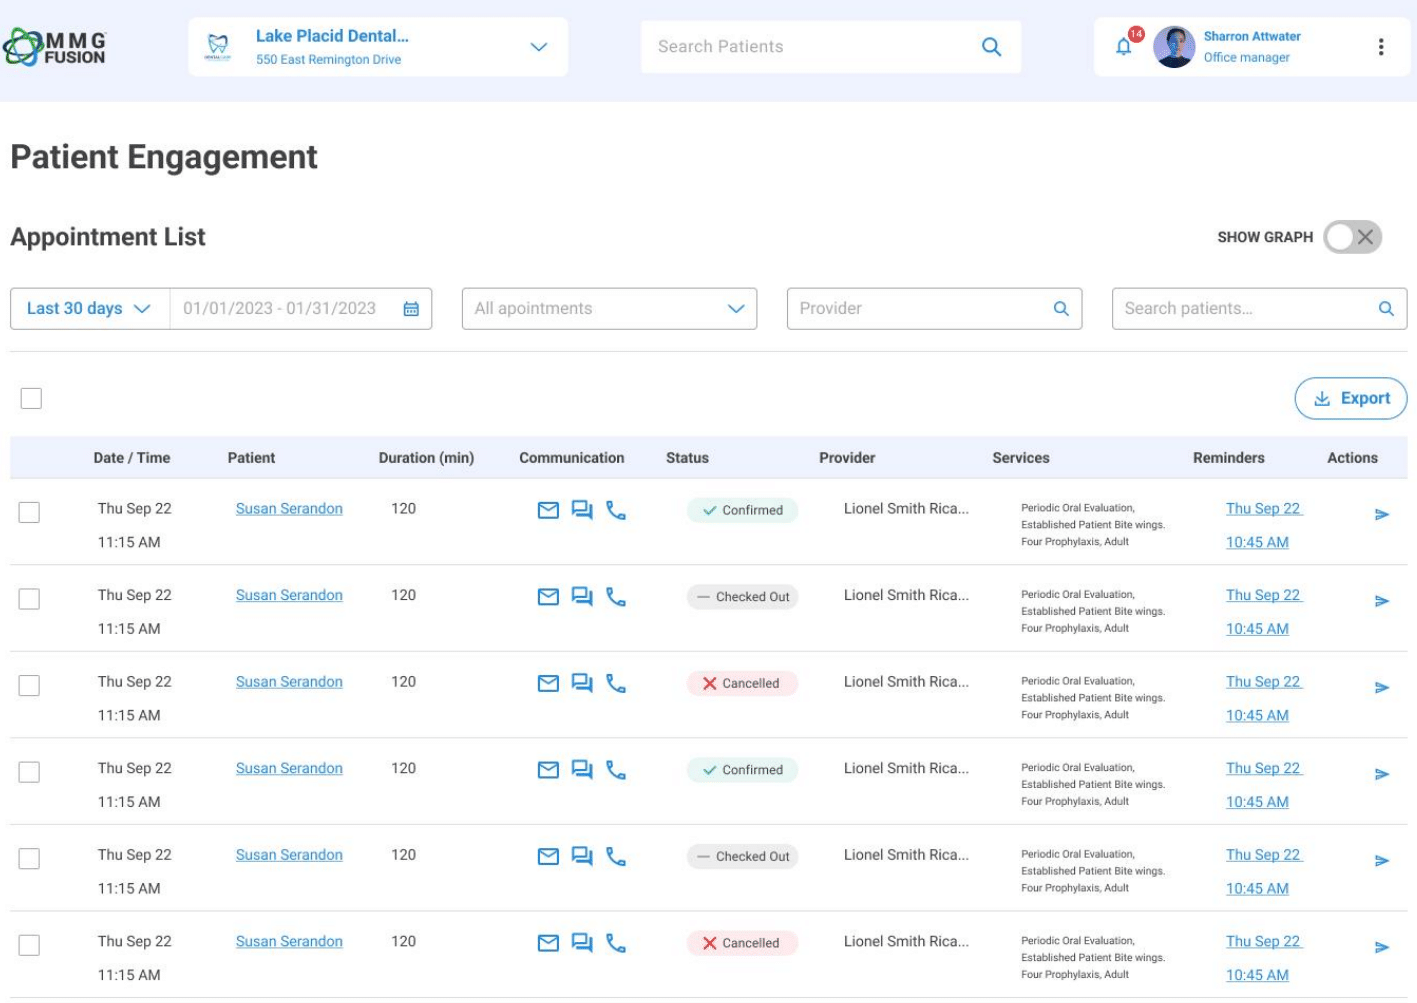Click the three-dot menu beside Sharron Attwater
1417x1003 pixels.
pyautogui.click(x=1380, y=47)
